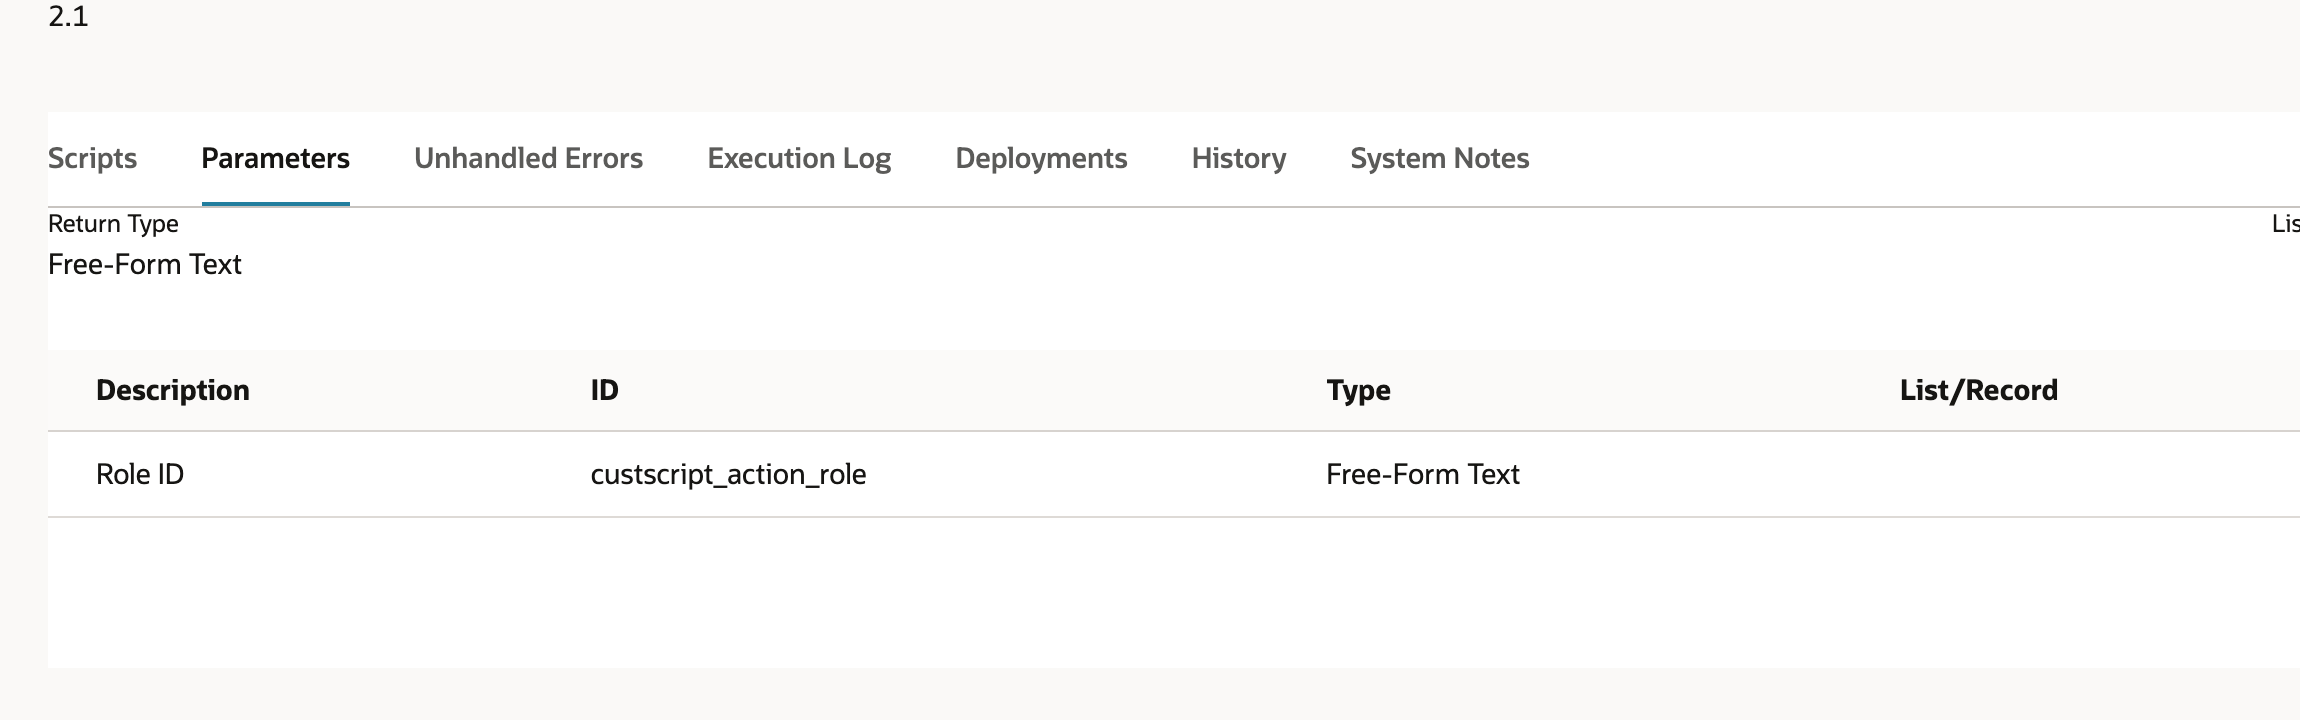The image size is (2300, 720).
Task: Open the Execution Log tab
Action: coord(799,158)
